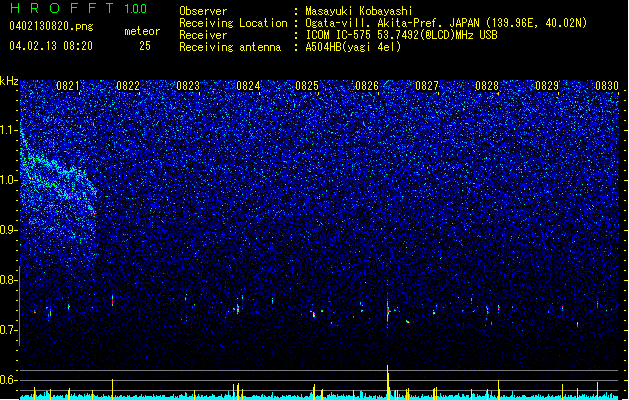This screenshot has height=400, width=629.
Task: Click the Receiving antenna label
Action: click(230, 47)
